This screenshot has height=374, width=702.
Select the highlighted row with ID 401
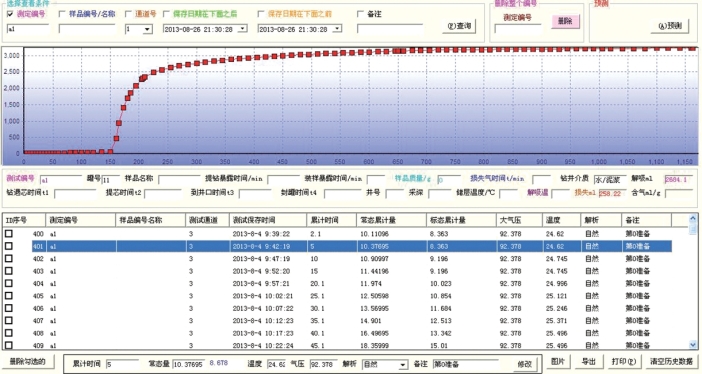point(351,246)
